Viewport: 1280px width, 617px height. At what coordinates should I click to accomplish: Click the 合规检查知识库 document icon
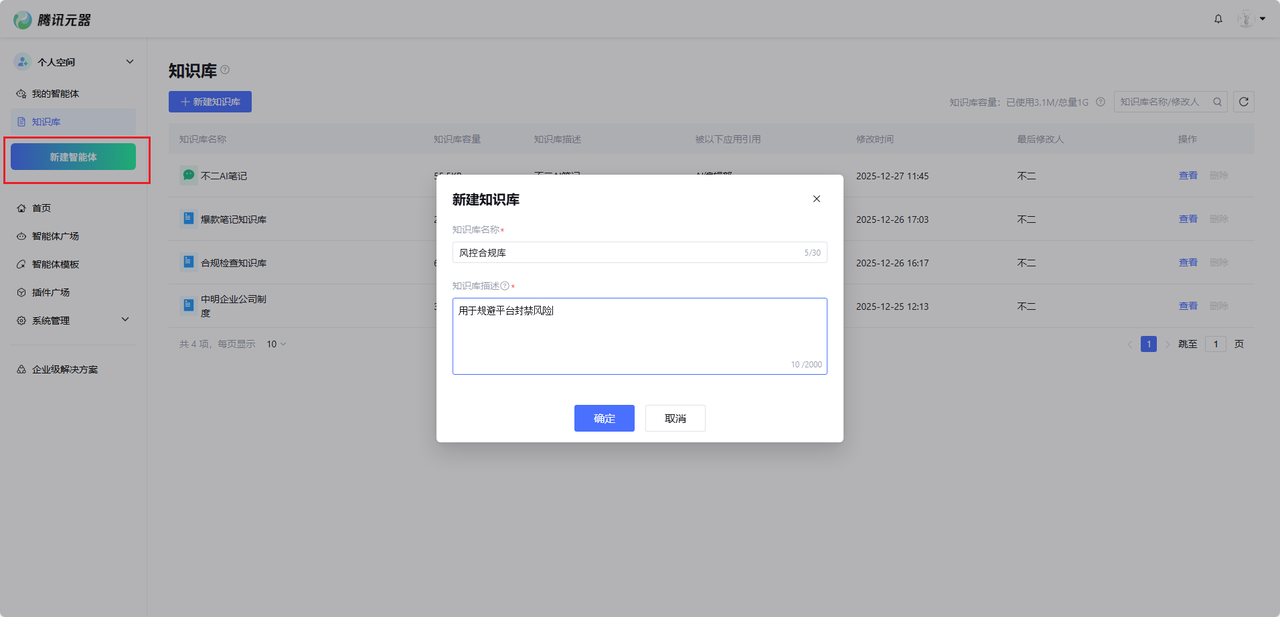pyautogui.click(x=188, y=262)
